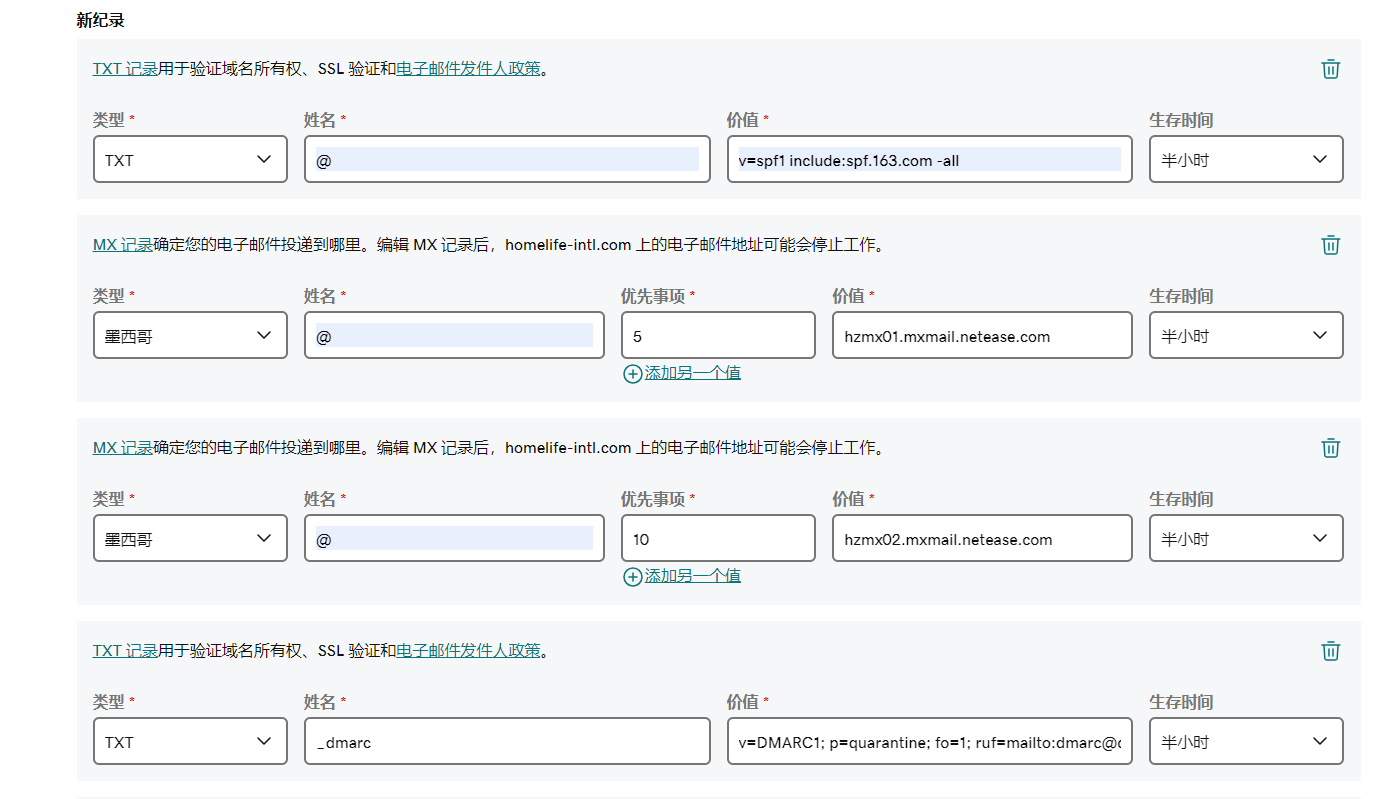Image resolution: width=1400 pixels, height=799 pixels.
Task: Delete the _dmarc TXT record with trash icon
Action: pyautogui.click(x=1330, y=651)
